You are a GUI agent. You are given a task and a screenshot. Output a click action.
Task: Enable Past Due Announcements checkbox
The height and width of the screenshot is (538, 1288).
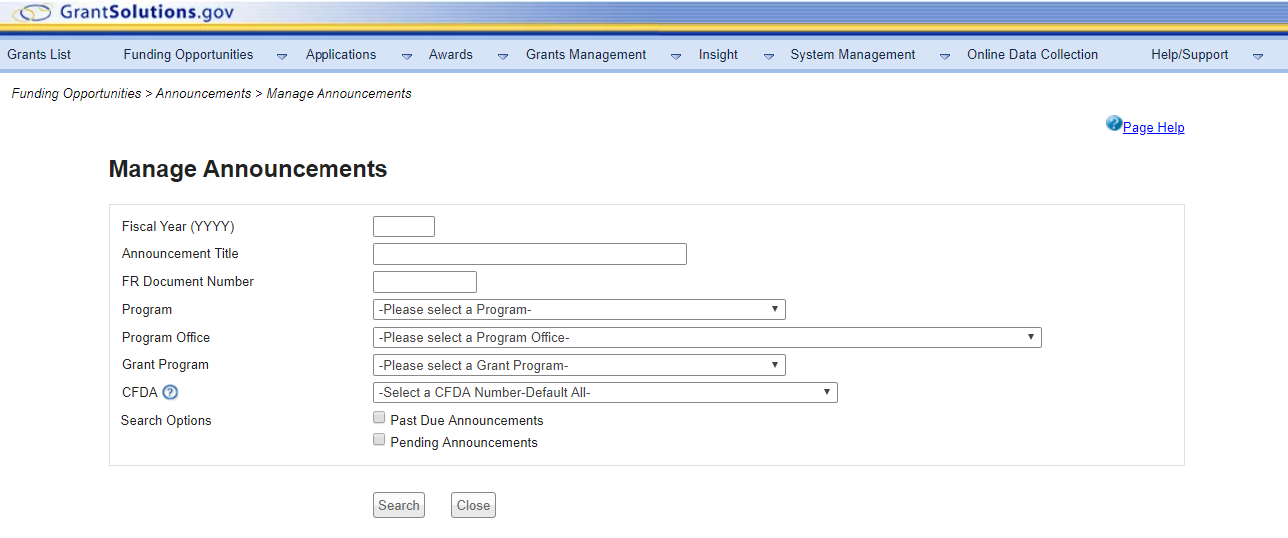pos(379,418)
